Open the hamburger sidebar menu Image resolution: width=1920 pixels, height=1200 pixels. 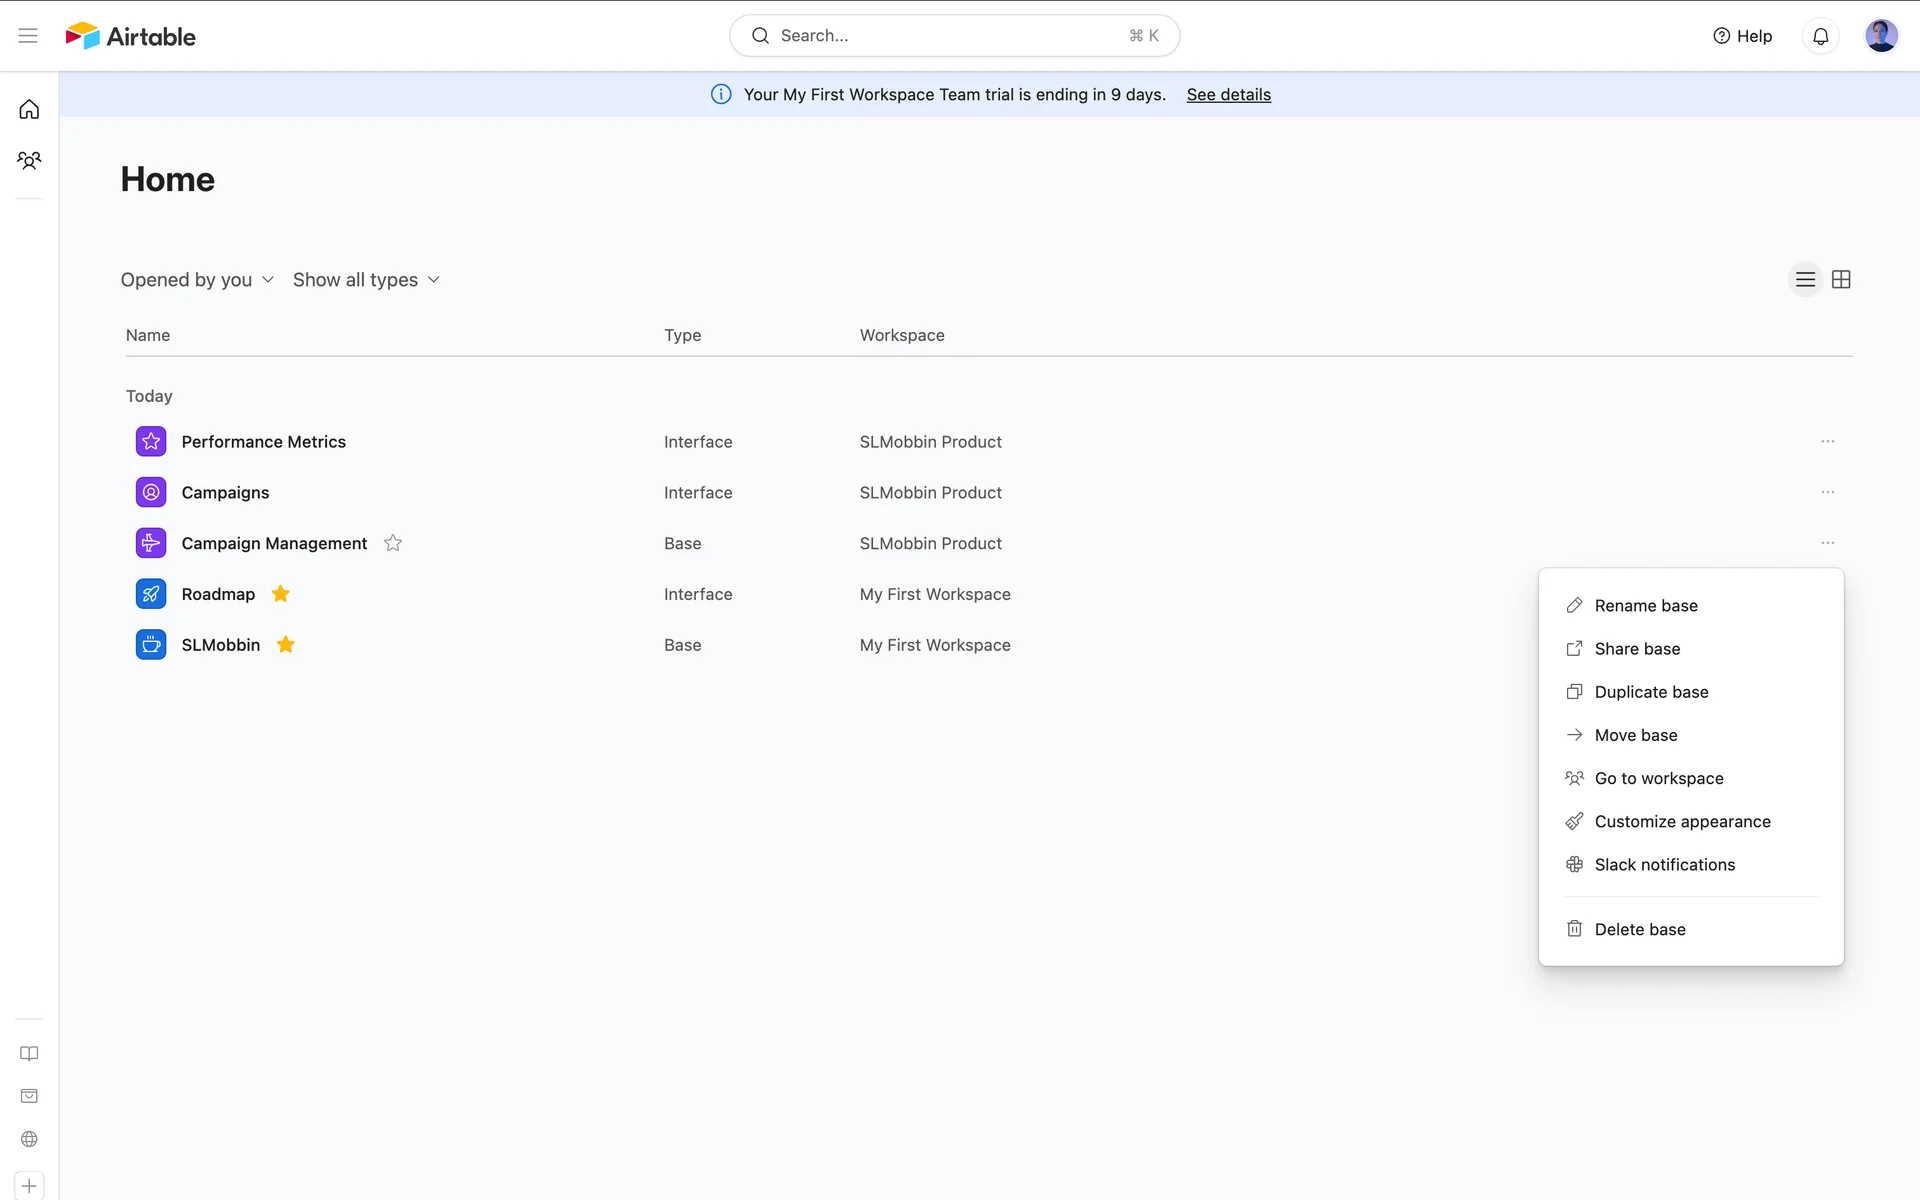(28, 36)
